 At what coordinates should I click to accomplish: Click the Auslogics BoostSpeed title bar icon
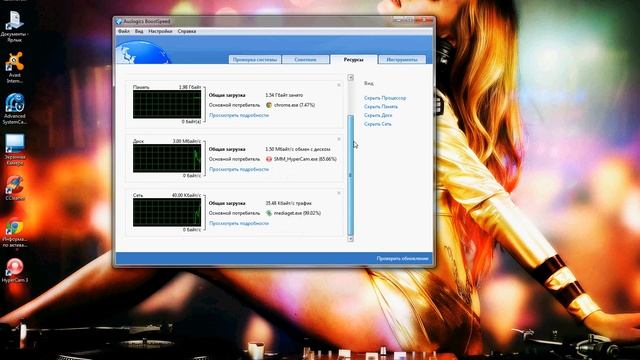119,21
